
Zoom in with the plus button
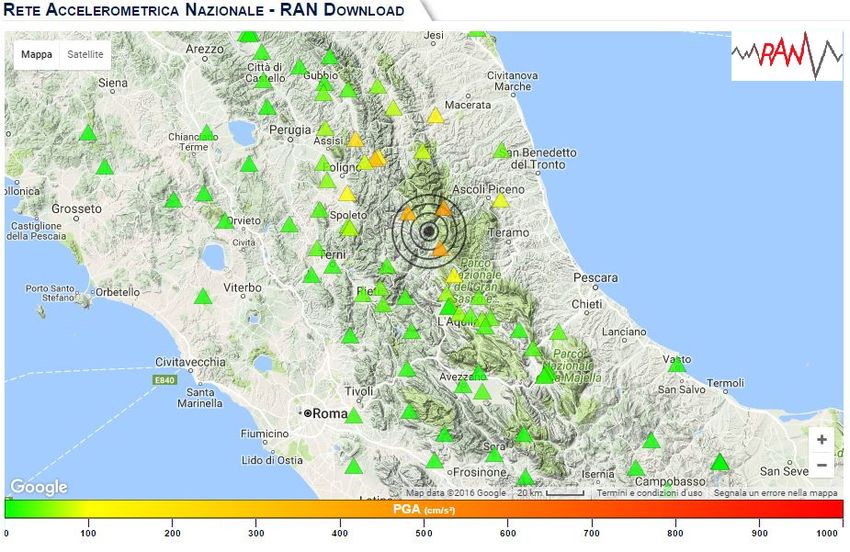click(x=821, y=439)
